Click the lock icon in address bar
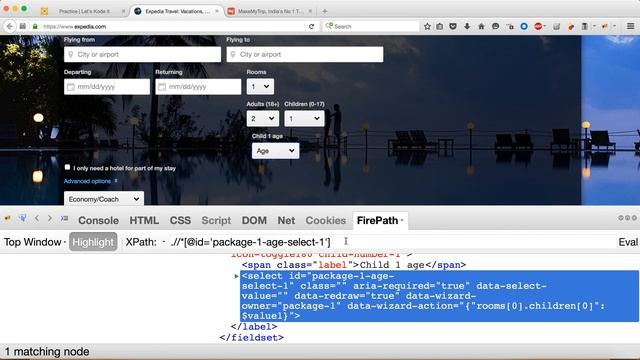 tap(36, 26)
